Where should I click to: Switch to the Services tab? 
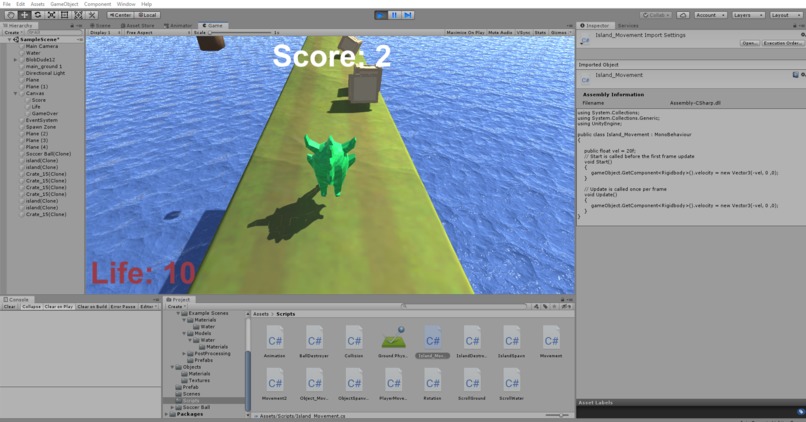click(x=628, y=25)
